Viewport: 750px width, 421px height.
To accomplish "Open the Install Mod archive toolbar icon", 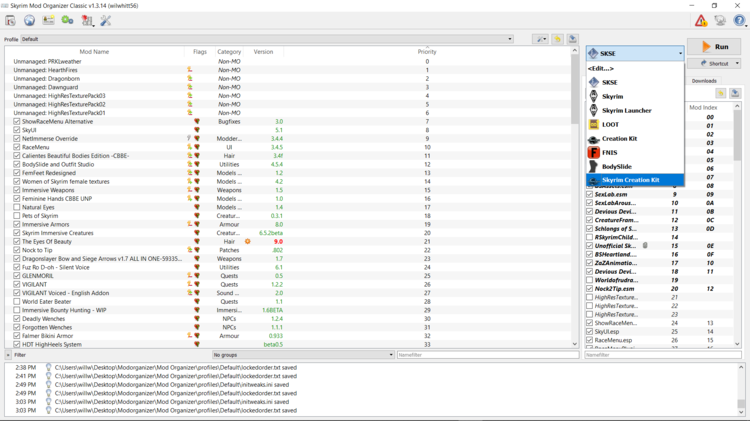I will [x=11, y=21].
